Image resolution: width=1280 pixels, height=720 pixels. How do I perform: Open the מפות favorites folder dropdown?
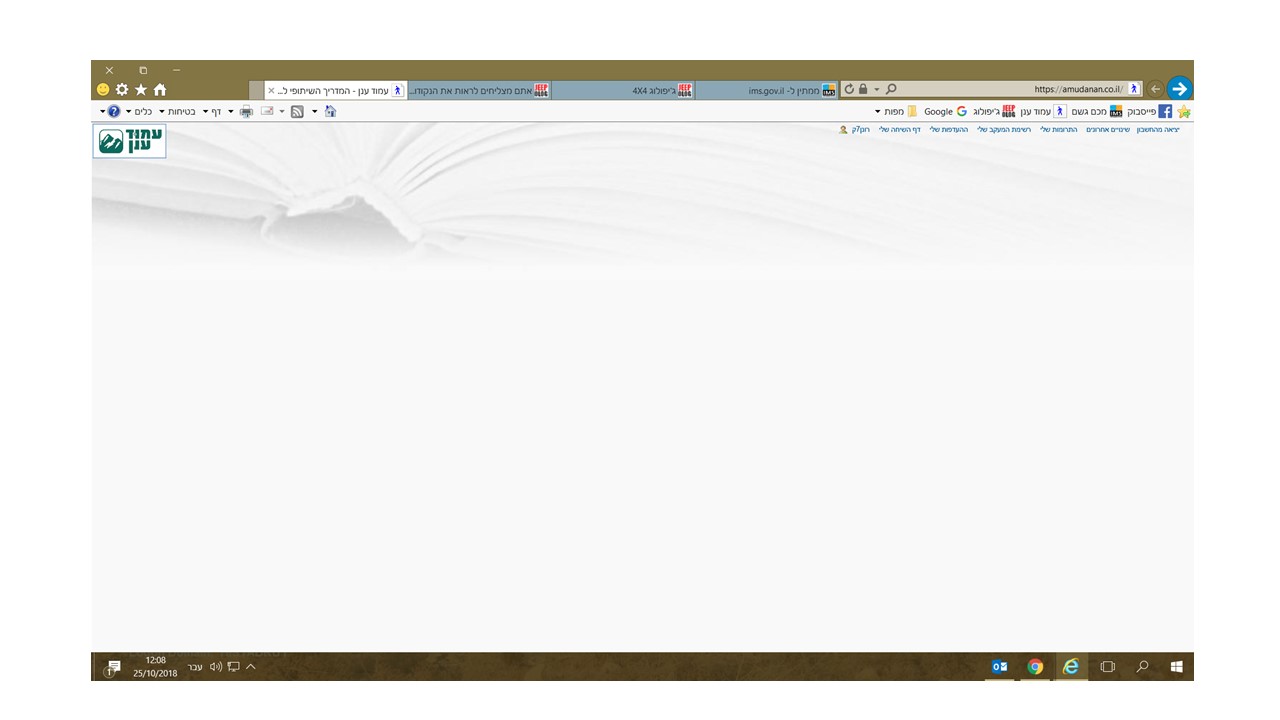[893, 112]
